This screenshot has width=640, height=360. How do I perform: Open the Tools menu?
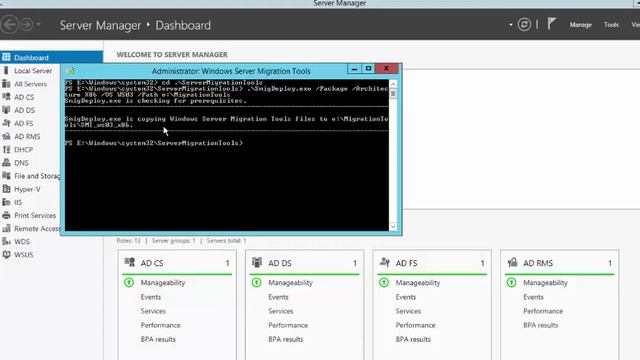click(611, 25)
